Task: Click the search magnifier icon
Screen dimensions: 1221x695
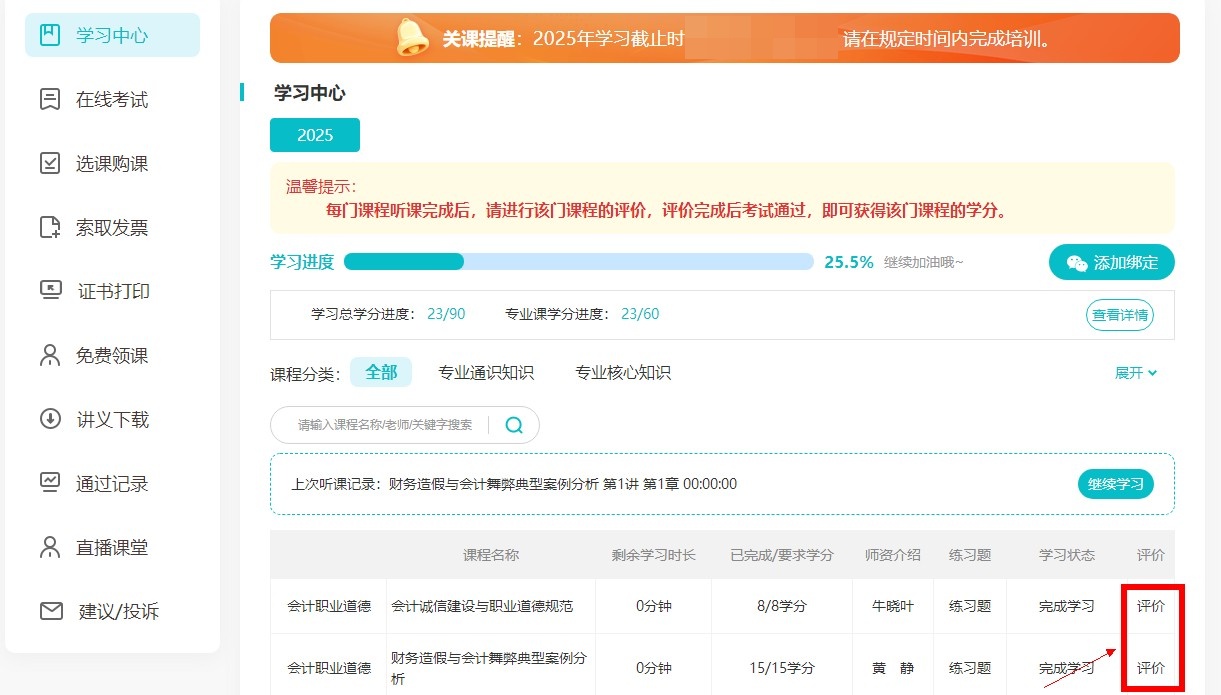Action: [x=514, y=425]
